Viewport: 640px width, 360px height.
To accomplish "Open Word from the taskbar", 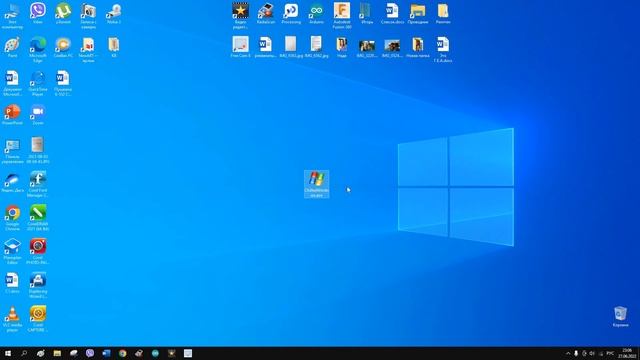I will point(106,353).
